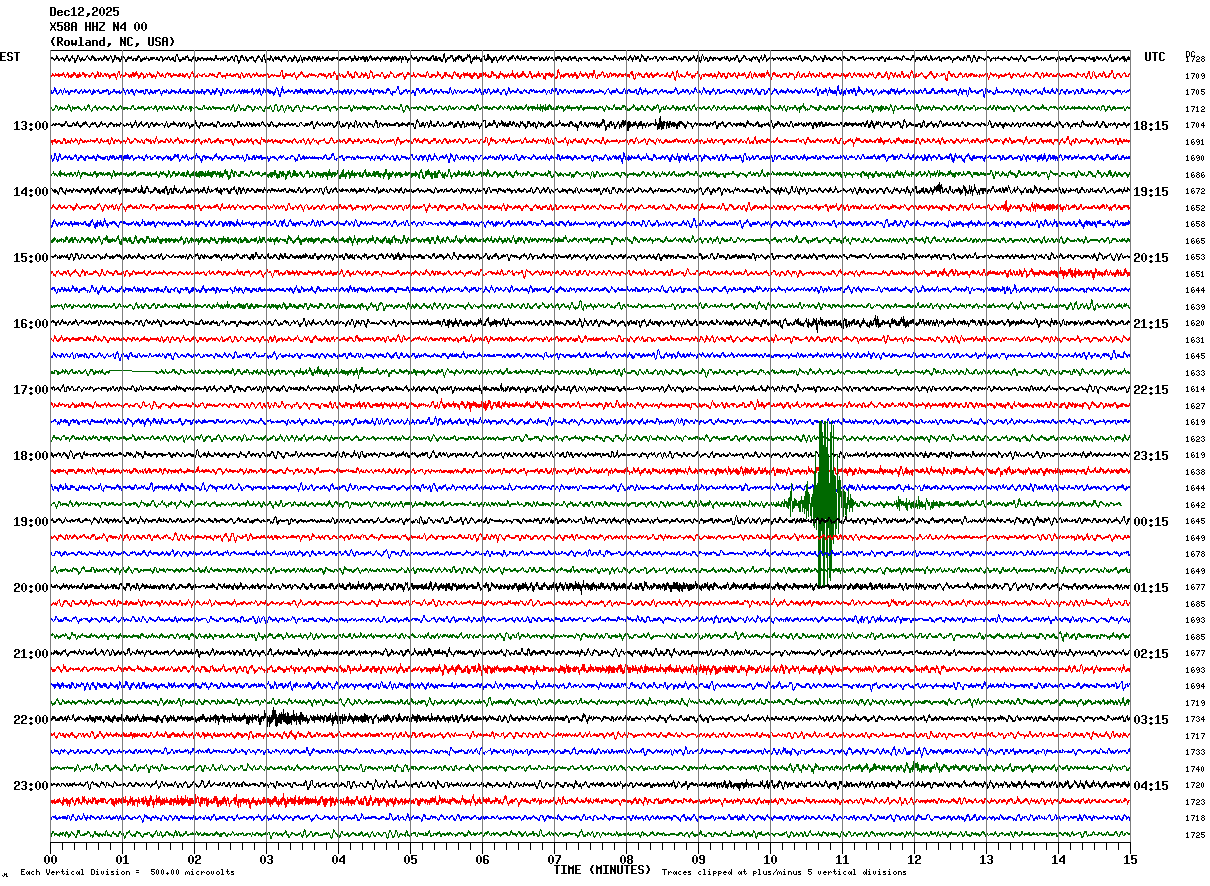The image size is (1210, 886).
Task: Select the 13:00 EST time label
Action: click(x=30, y=126)
